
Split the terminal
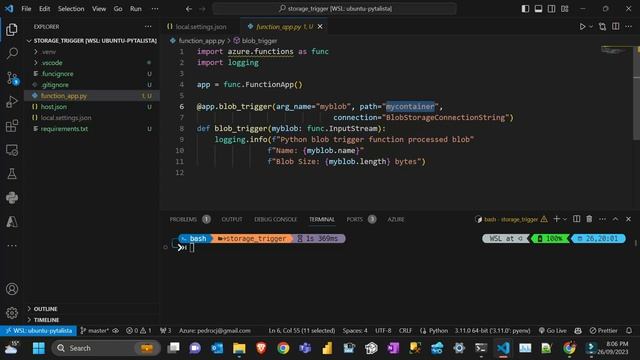point(576,219)
